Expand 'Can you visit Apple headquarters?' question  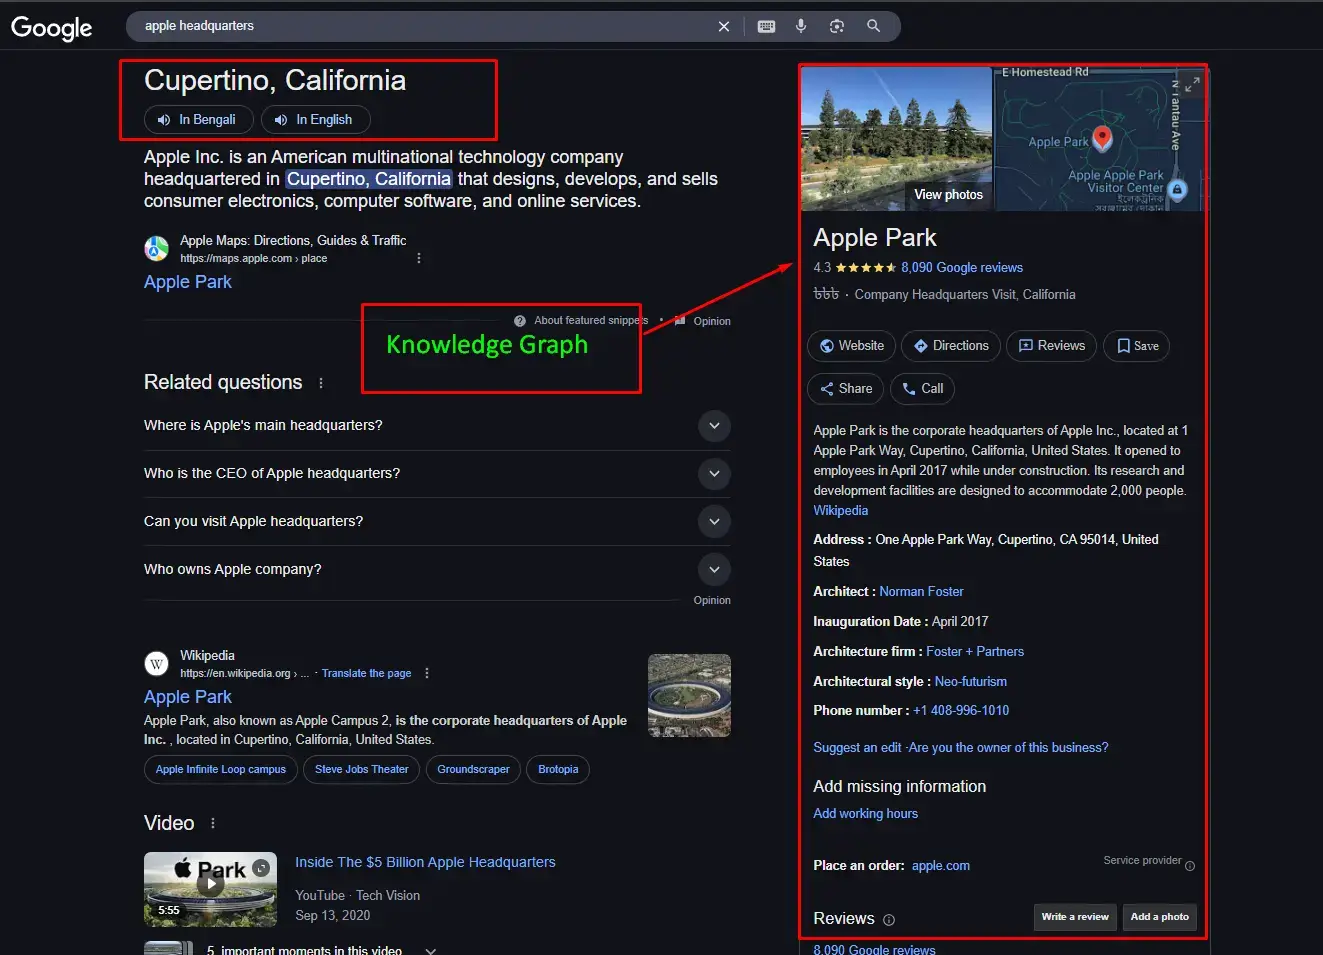(714, 521)
